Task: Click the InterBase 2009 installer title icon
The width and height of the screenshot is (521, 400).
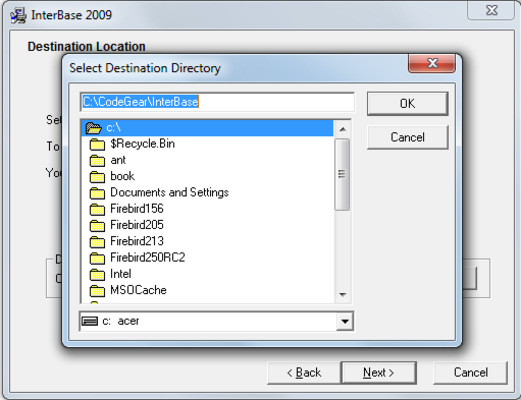Action: tap(18, 15)
